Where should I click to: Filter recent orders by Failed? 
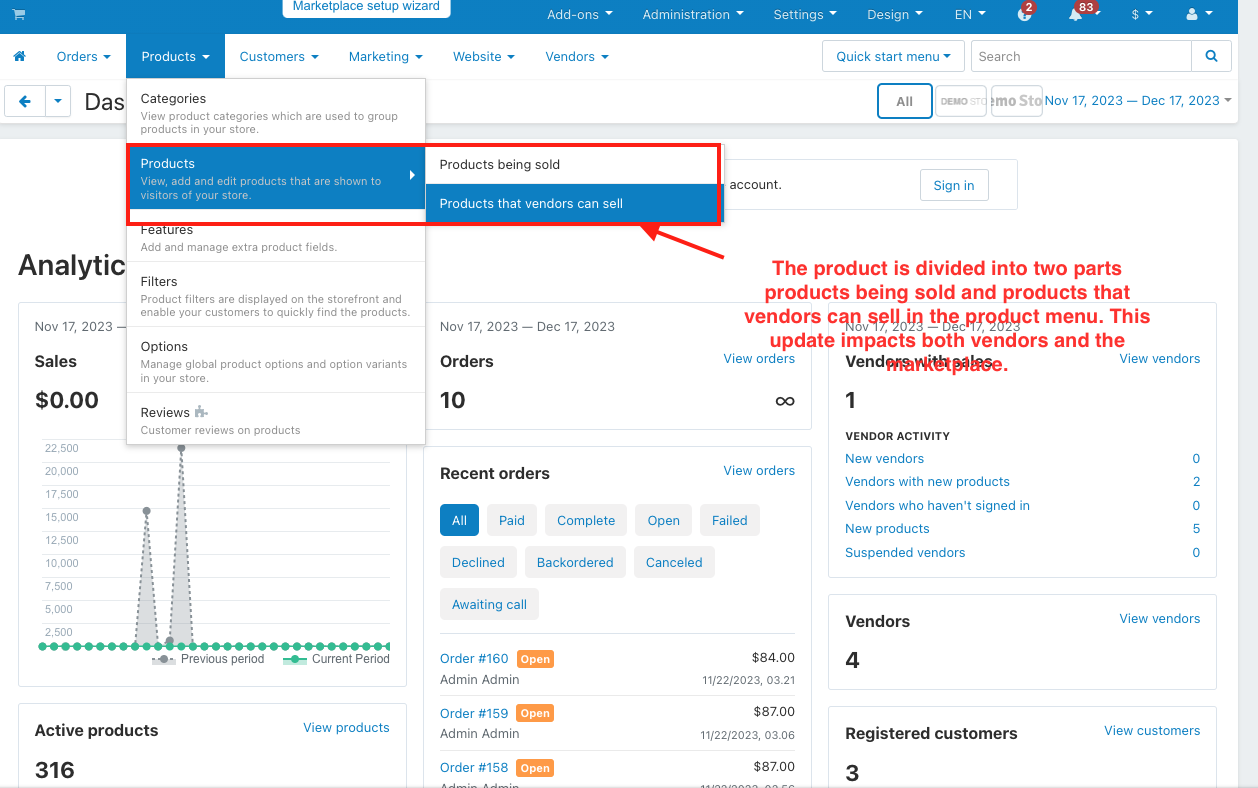(x=730, y=520)
